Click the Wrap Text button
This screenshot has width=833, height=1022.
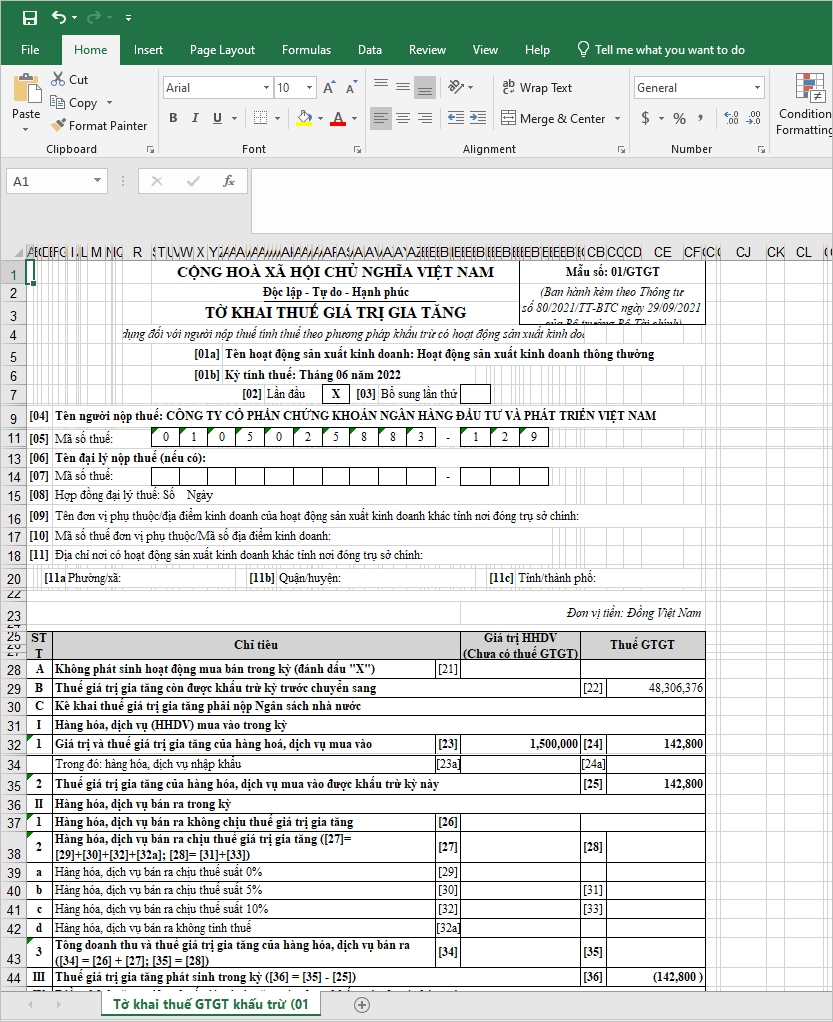coord(537,88)
